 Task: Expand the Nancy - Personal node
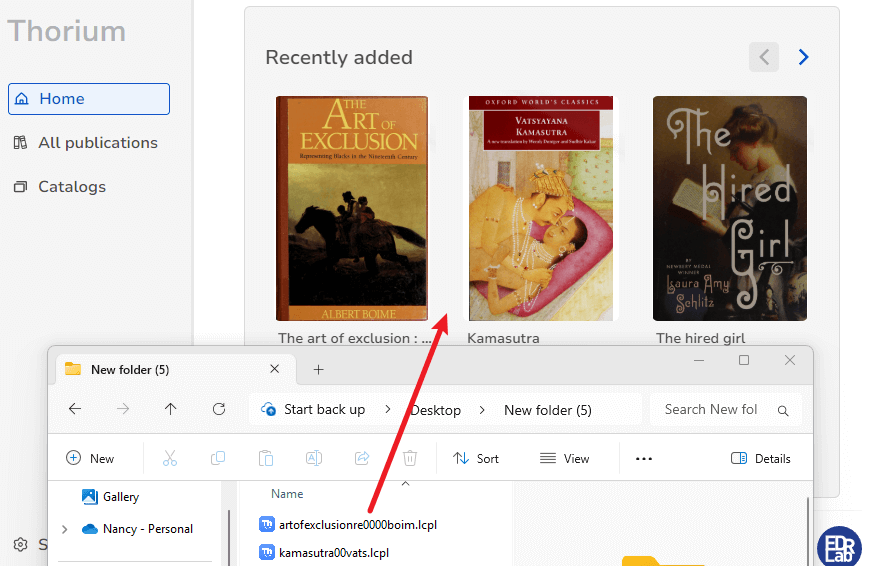click(64, 529)
